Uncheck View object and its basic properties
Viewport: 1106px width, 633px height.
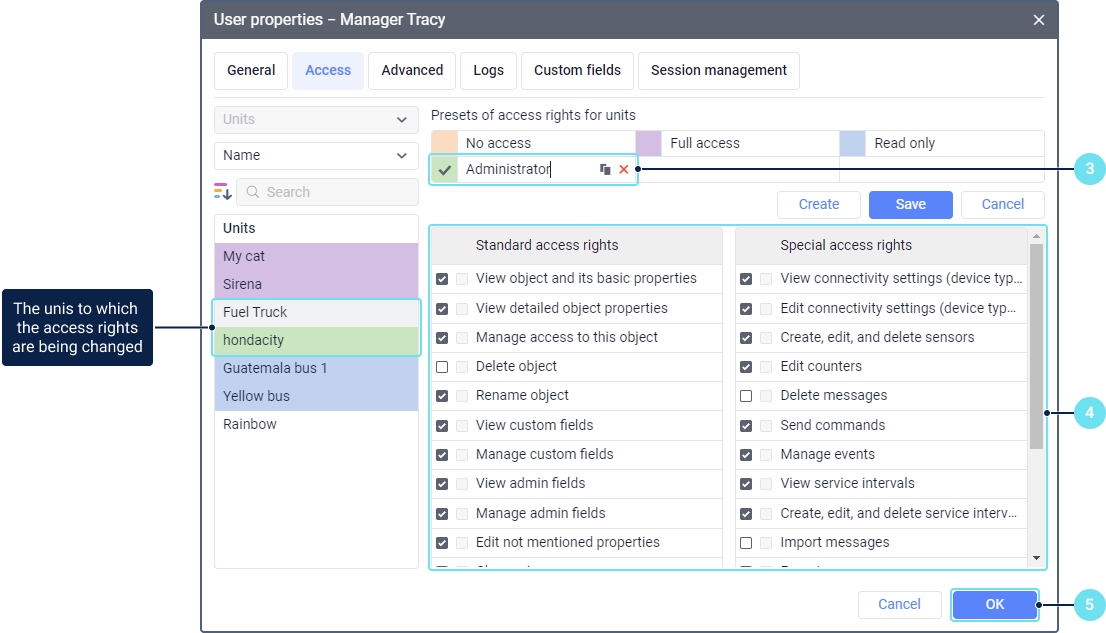pyautogui.click(x=442, y=279)
